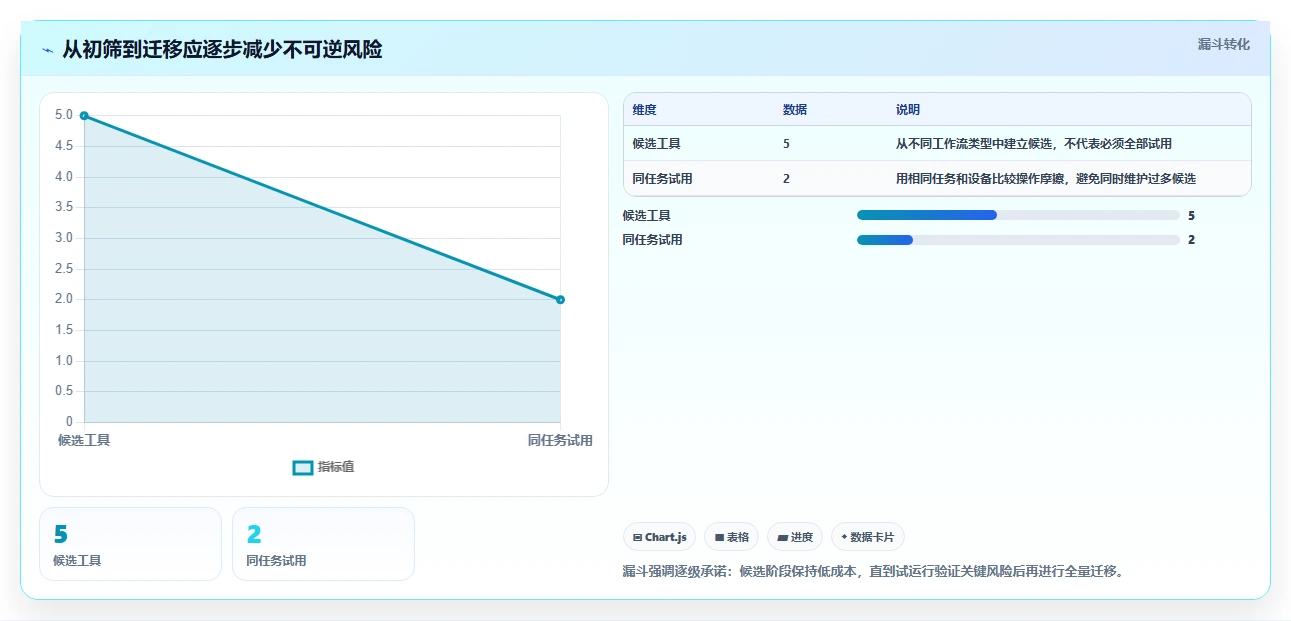Click the value 2 beside 同任务试用 bar

(1191, 239)
